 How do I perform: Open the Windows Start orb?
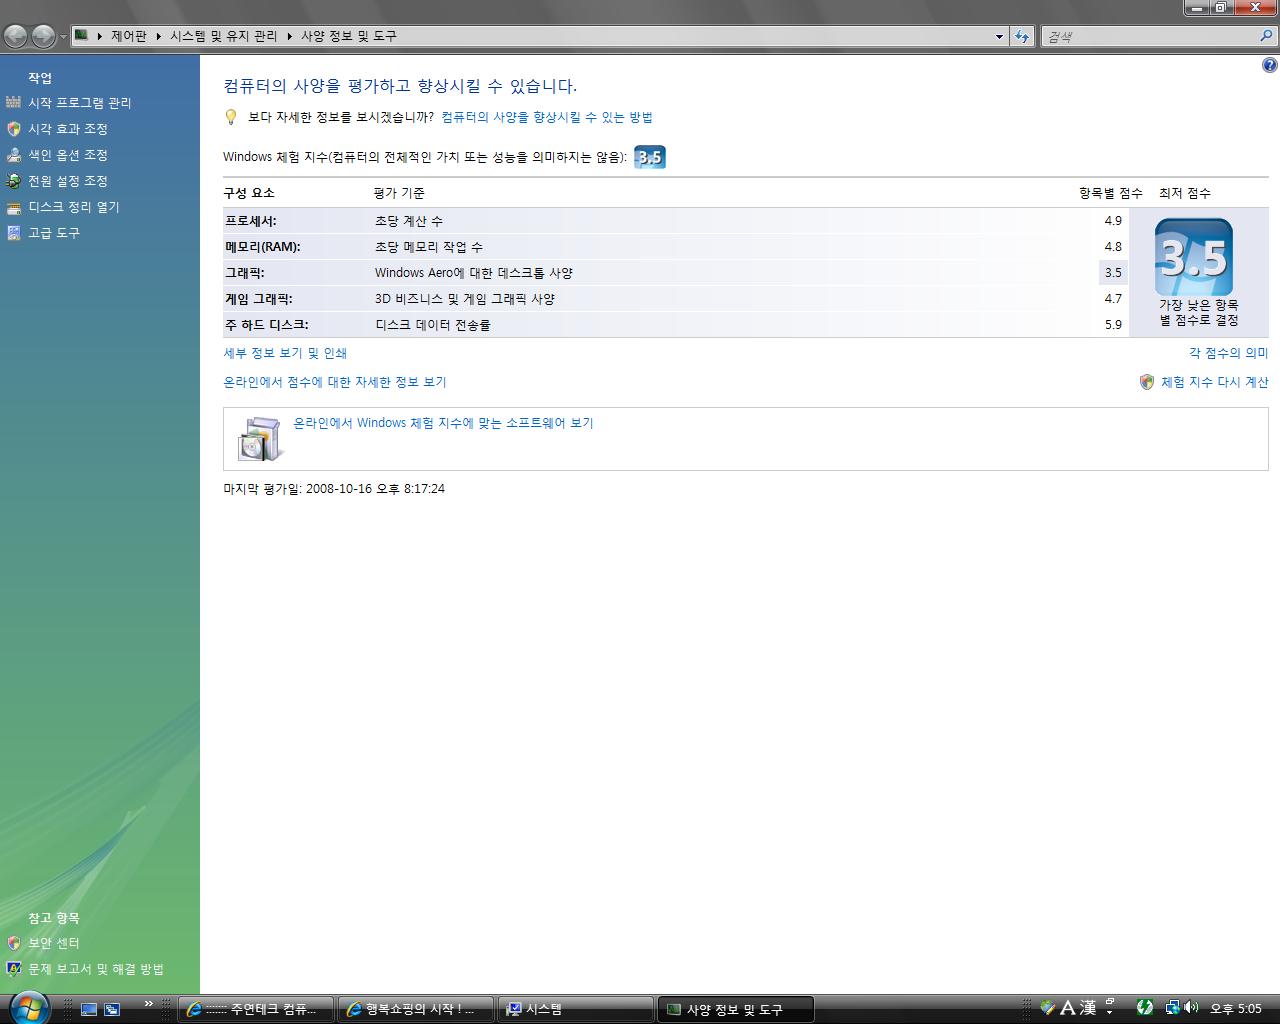click(x=28, y=1007)
